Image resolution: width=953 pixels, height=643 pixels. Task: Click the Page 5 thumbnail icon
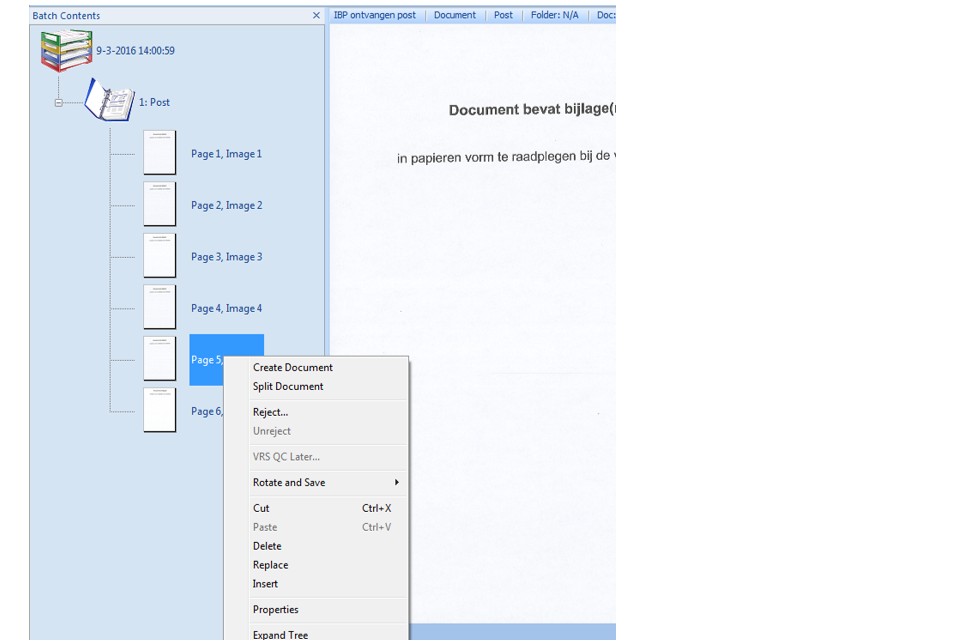[x=159, y=359]
